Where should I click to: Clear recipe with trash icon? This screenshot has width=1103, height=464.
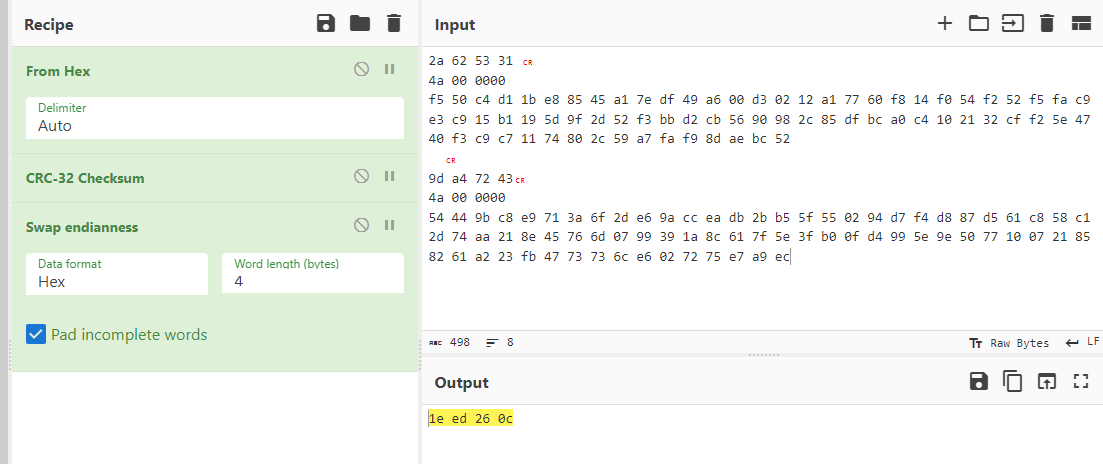coord(394,23)
